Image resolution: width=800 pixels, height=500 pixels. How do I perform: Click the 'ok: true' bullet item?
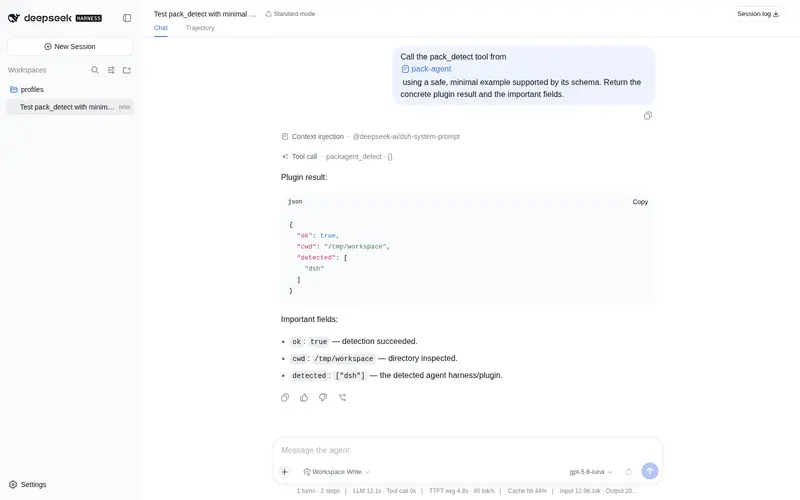coord(354,341)
